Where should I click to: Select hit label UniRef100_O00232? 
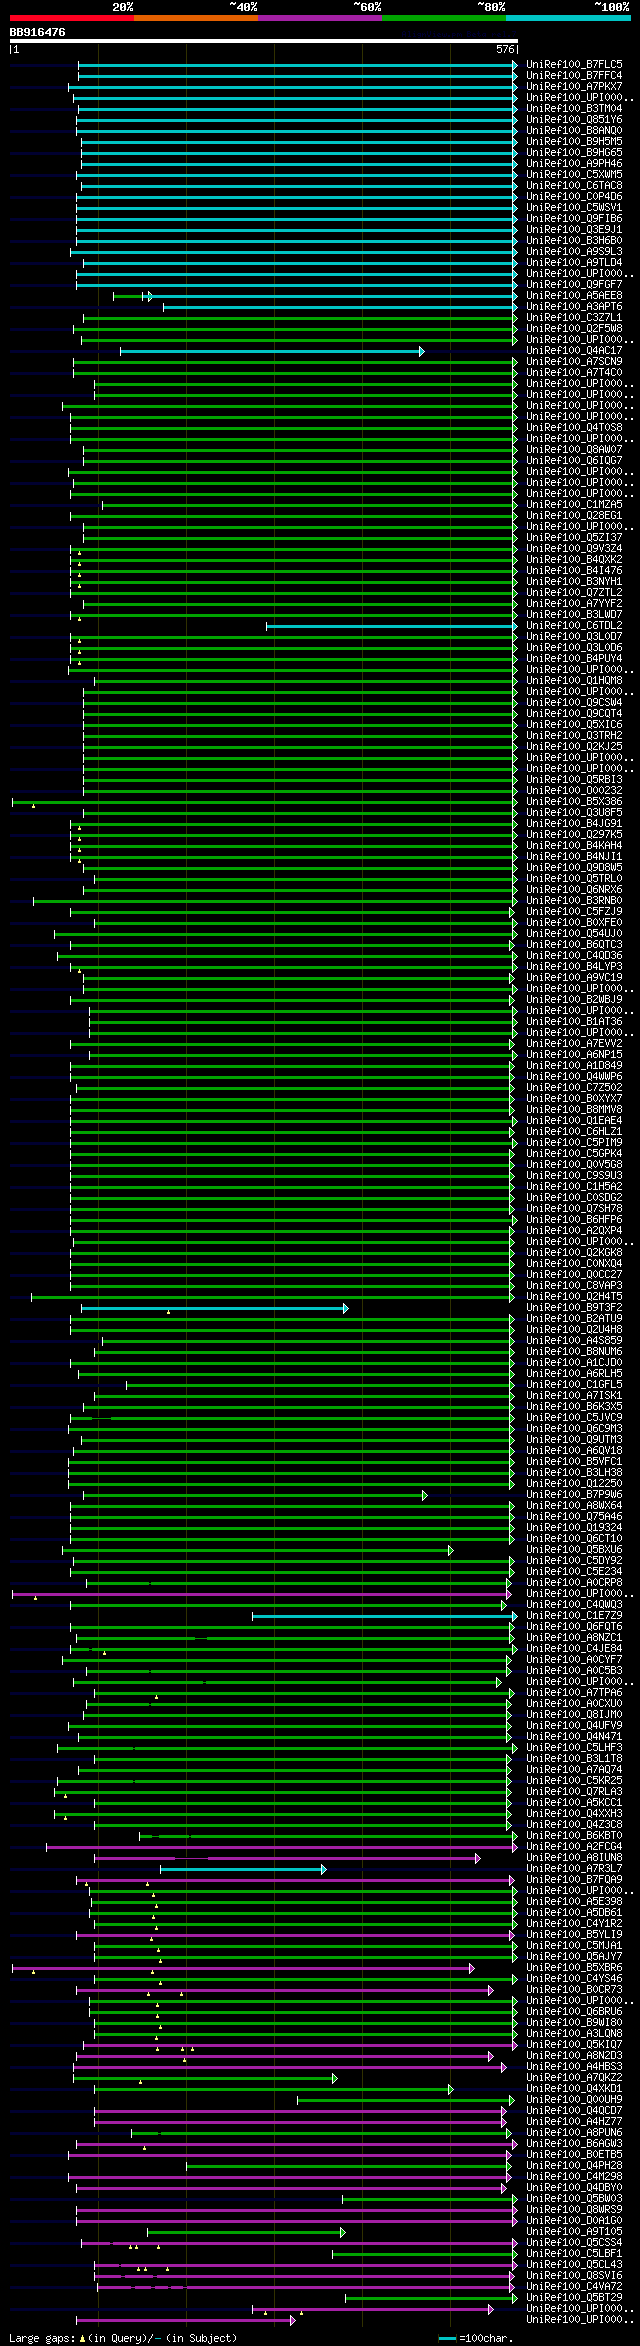[574, 791]
